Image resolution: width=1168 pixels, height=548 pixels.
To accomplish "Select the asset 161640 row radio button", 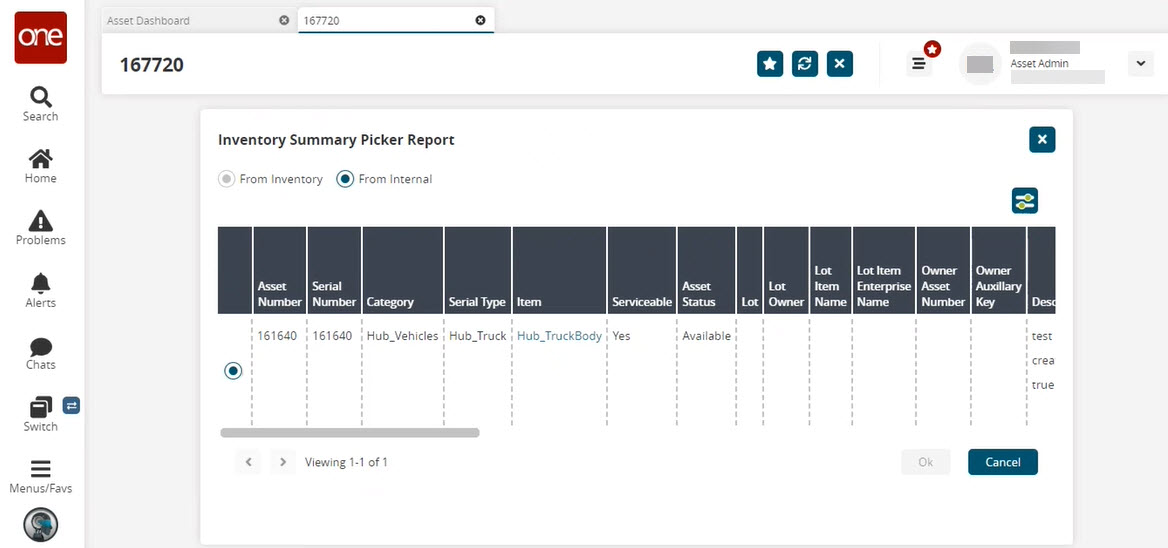I will (233, 371).
